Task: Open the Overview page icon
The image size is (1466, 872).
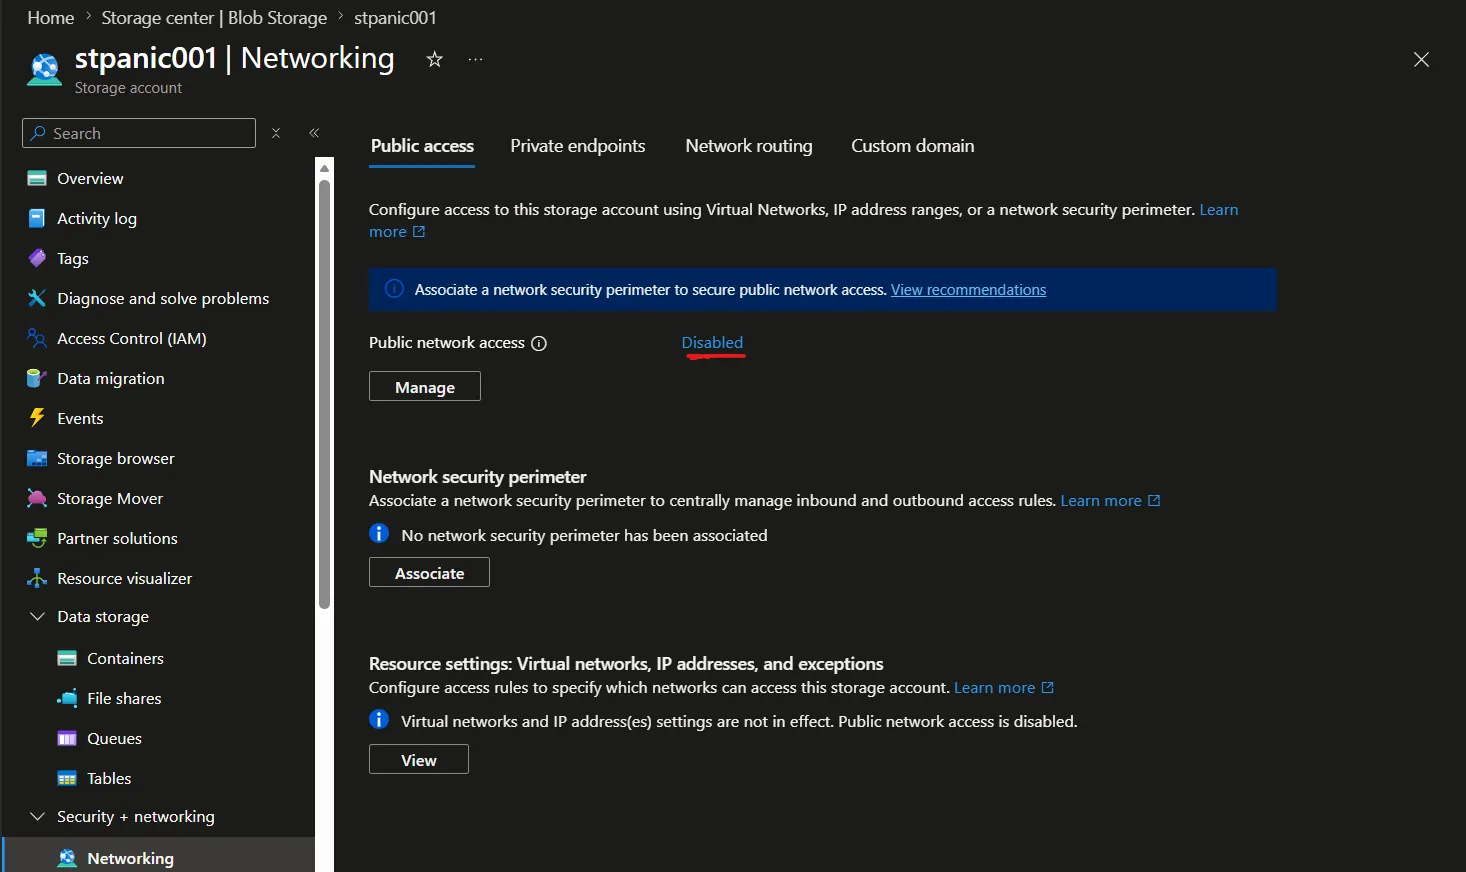Action: (37, 179)
